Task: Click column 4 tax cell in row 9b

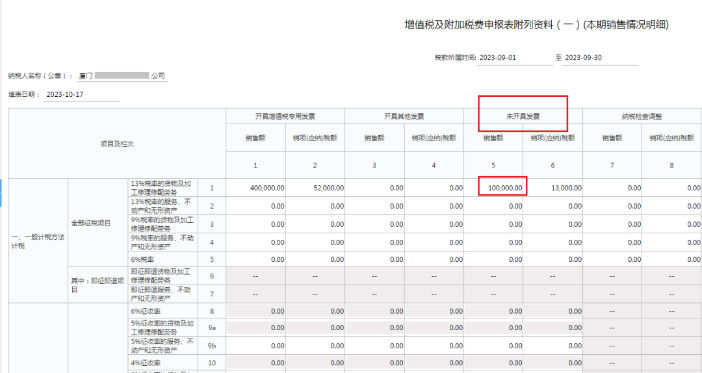Action: click(x=434, y=346)
